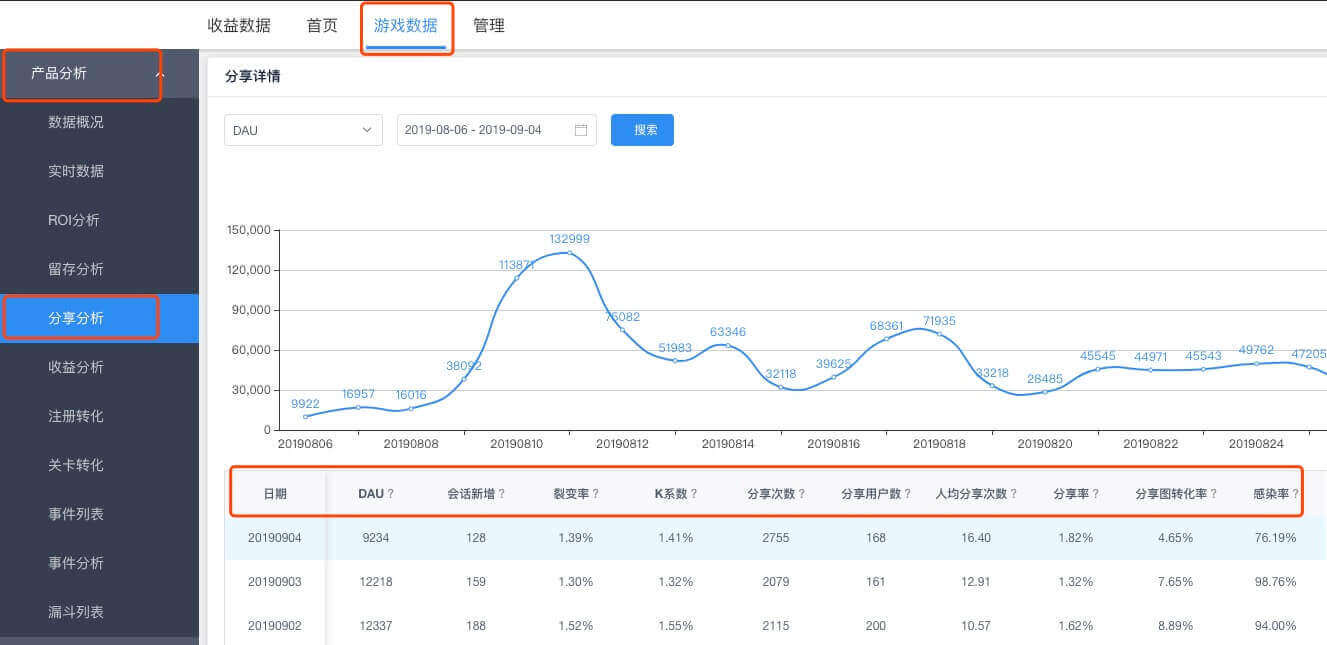Click the K系数 value 1.55%
Image resolution: width=1327 pixels, height=645 pixels.
point(675,626)
